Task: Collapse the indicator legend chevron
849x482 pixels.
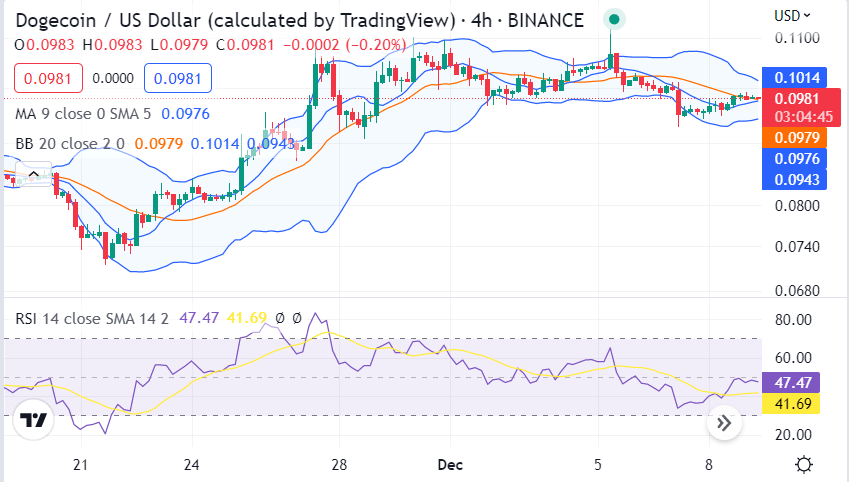Action: coord(34,174)
